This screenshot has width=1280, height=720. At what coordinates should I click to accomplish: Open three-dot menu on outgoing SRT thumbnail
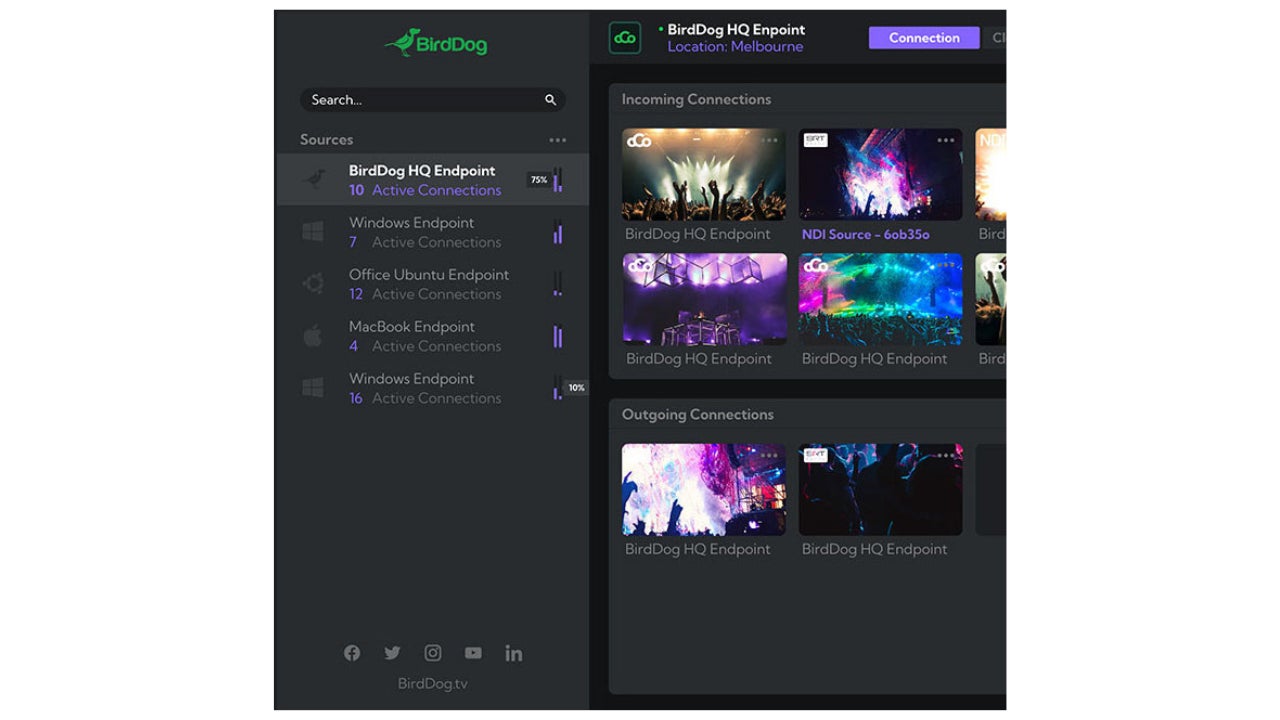(x=945, y=456)
